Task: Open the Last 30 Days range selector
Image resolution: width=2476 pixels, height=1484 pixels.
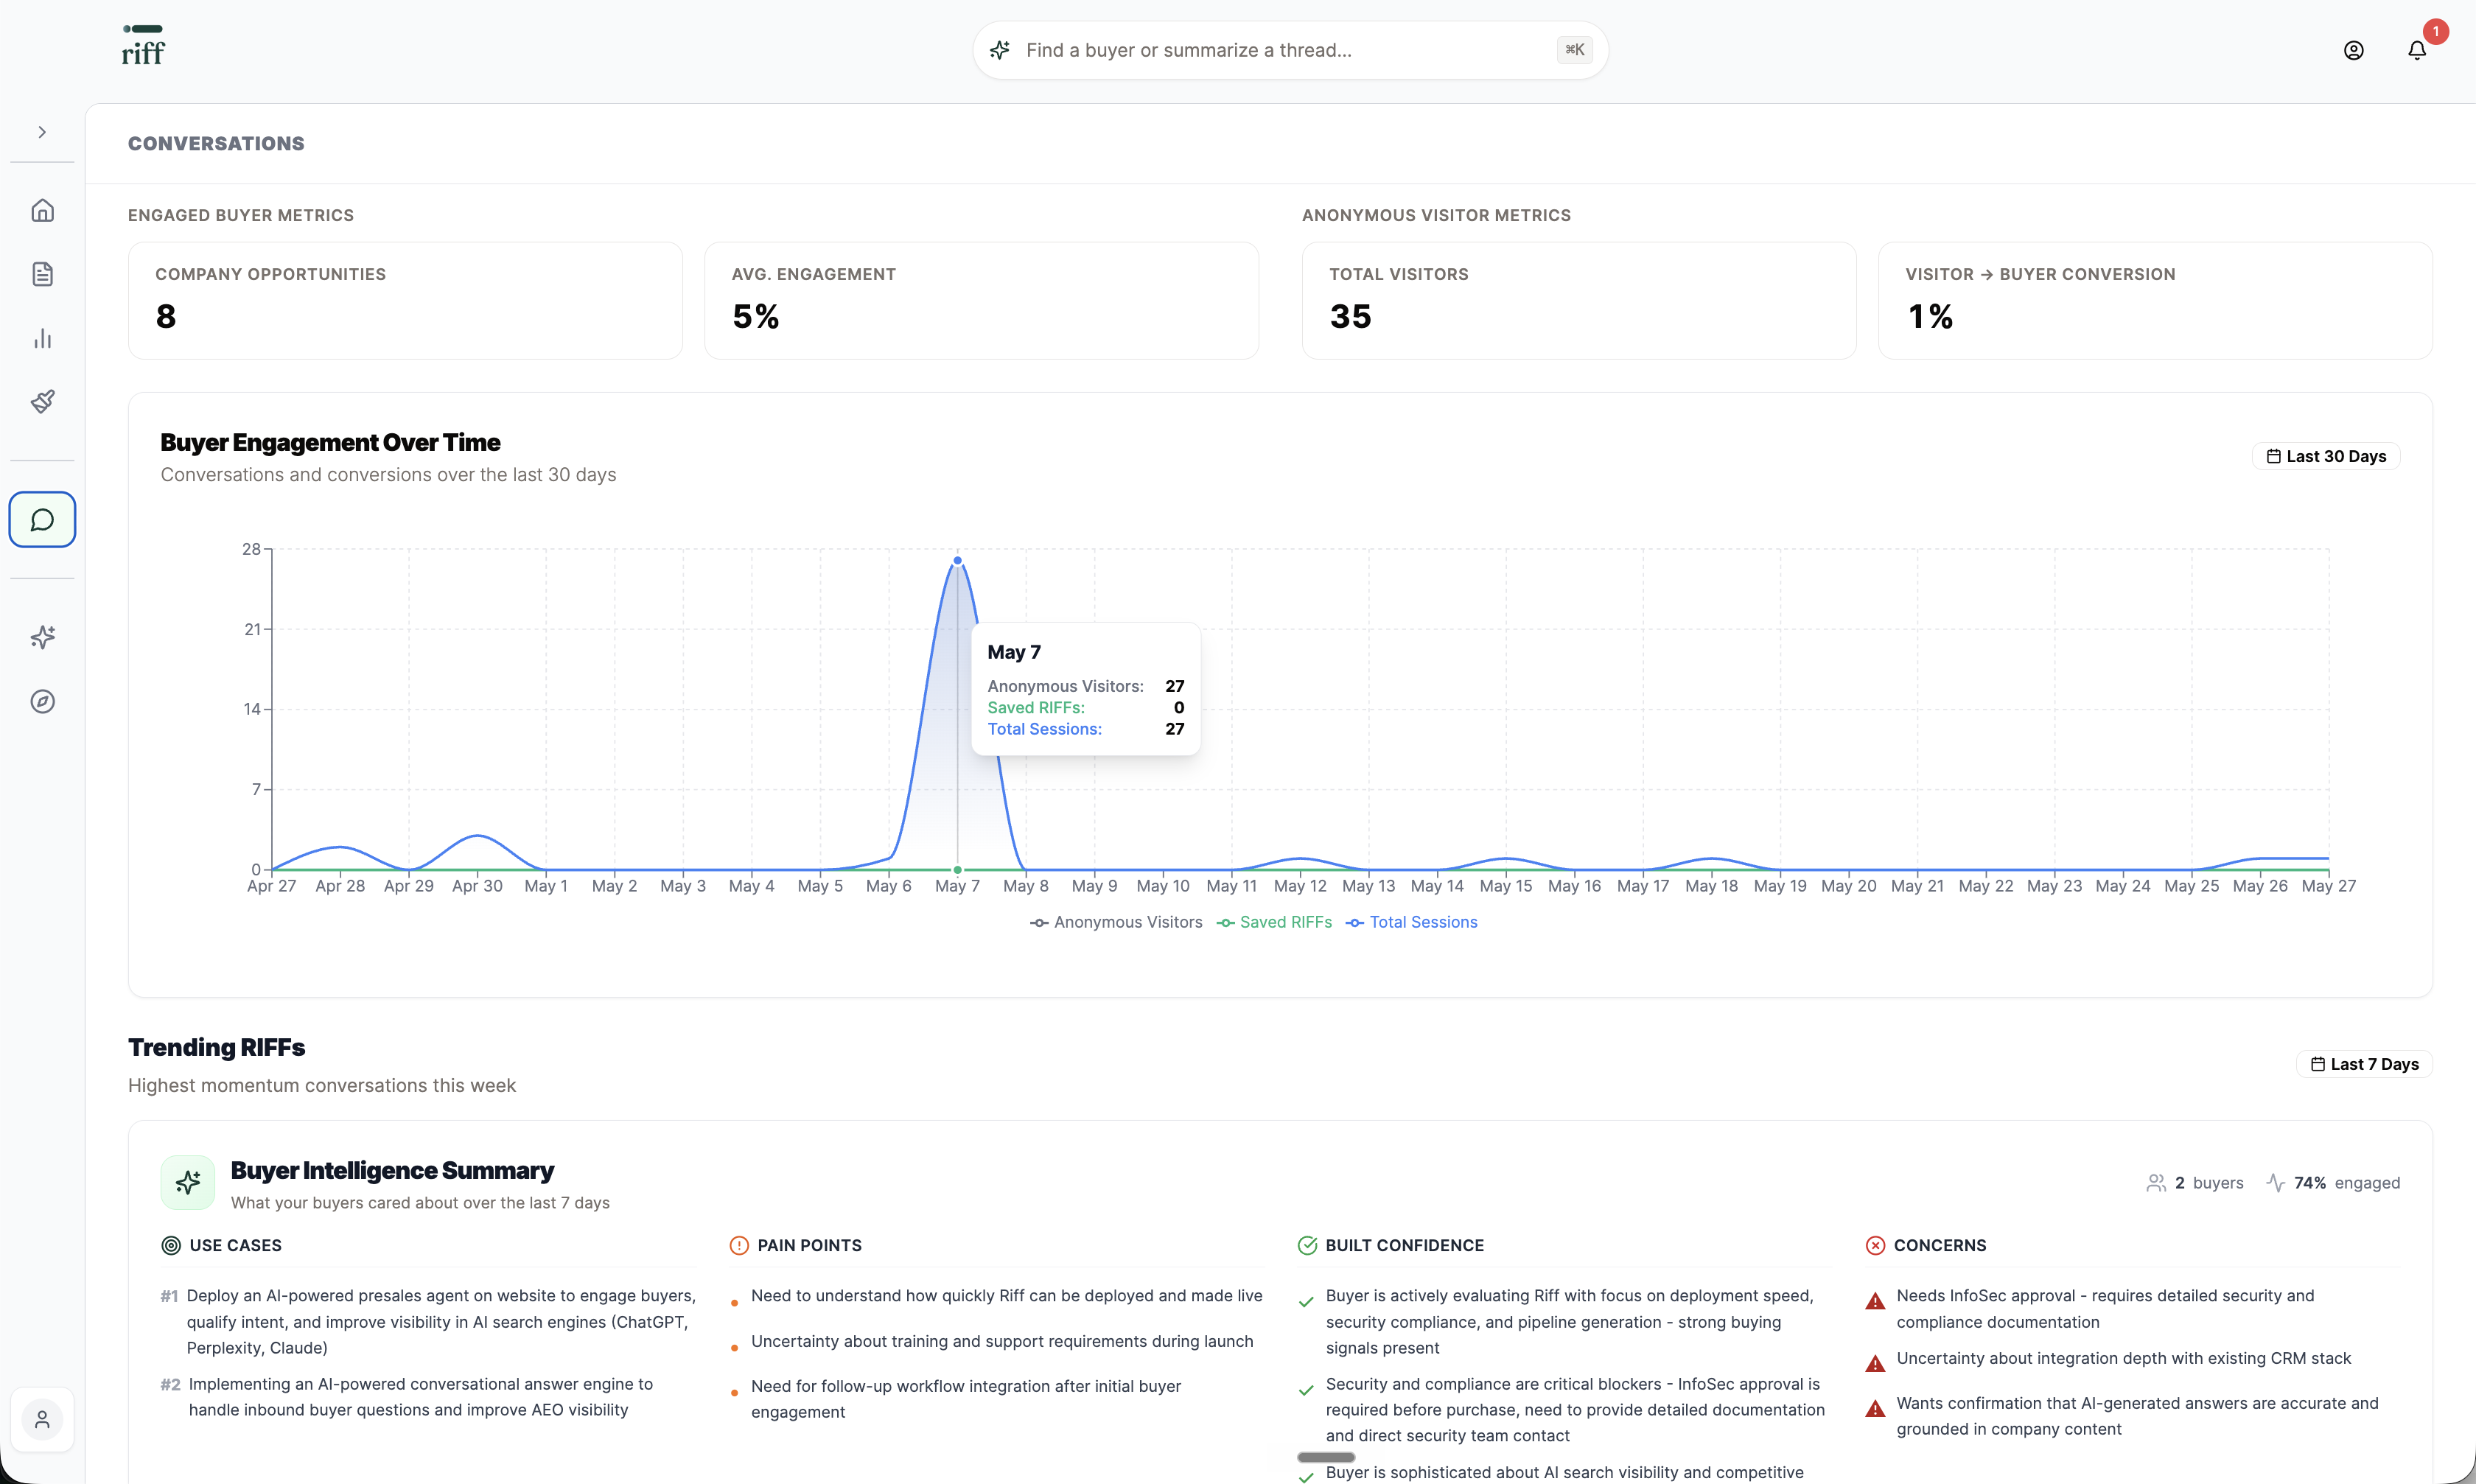Action: (2326, 456)
